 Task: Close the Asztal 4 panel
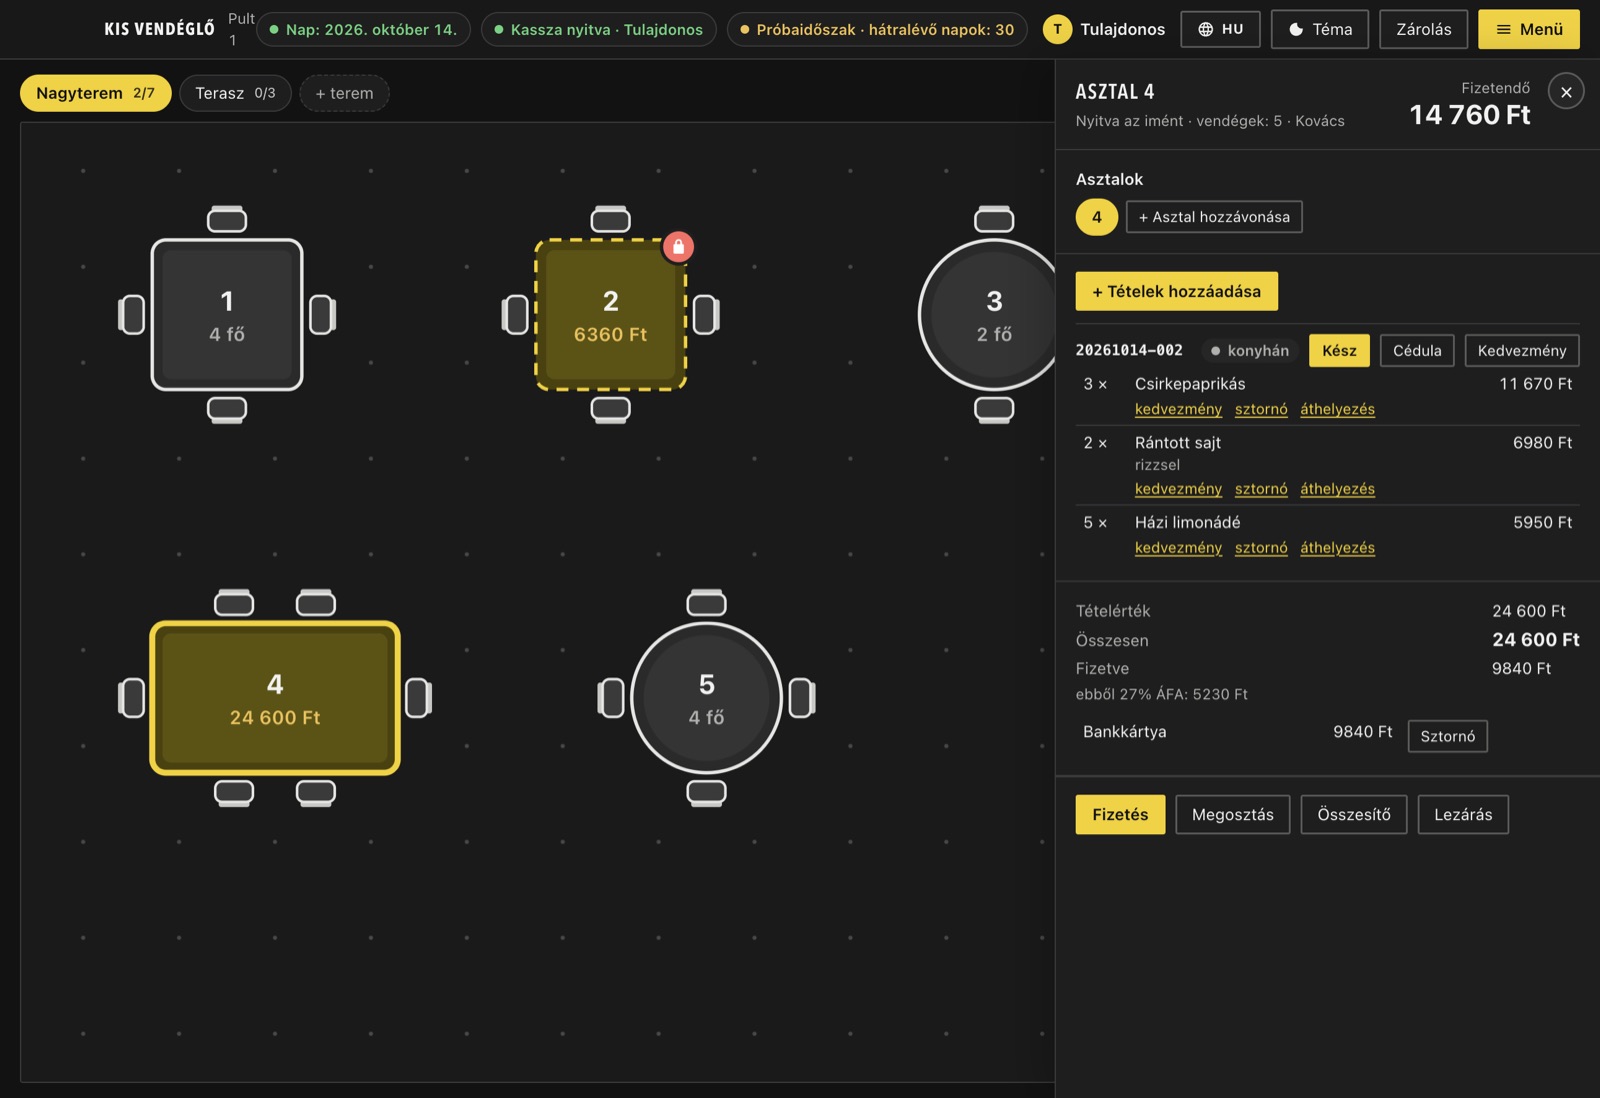coord(1566,92)
